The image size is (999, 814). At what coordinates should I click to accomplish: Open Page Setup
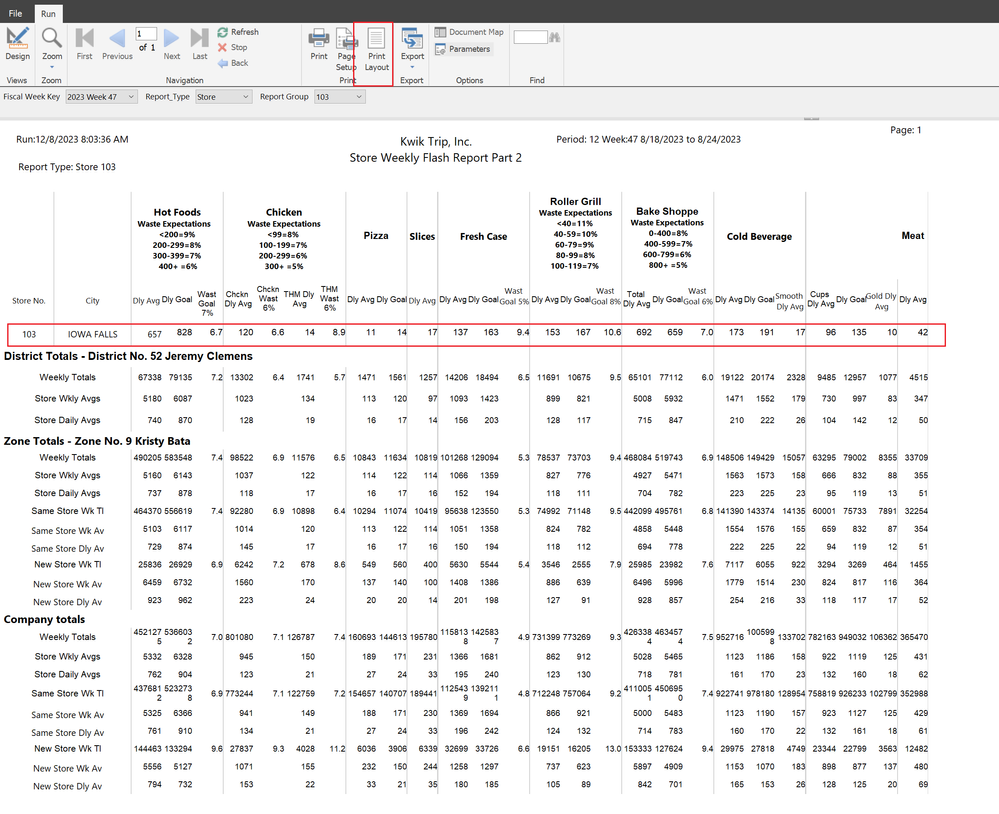click(346, 49)
